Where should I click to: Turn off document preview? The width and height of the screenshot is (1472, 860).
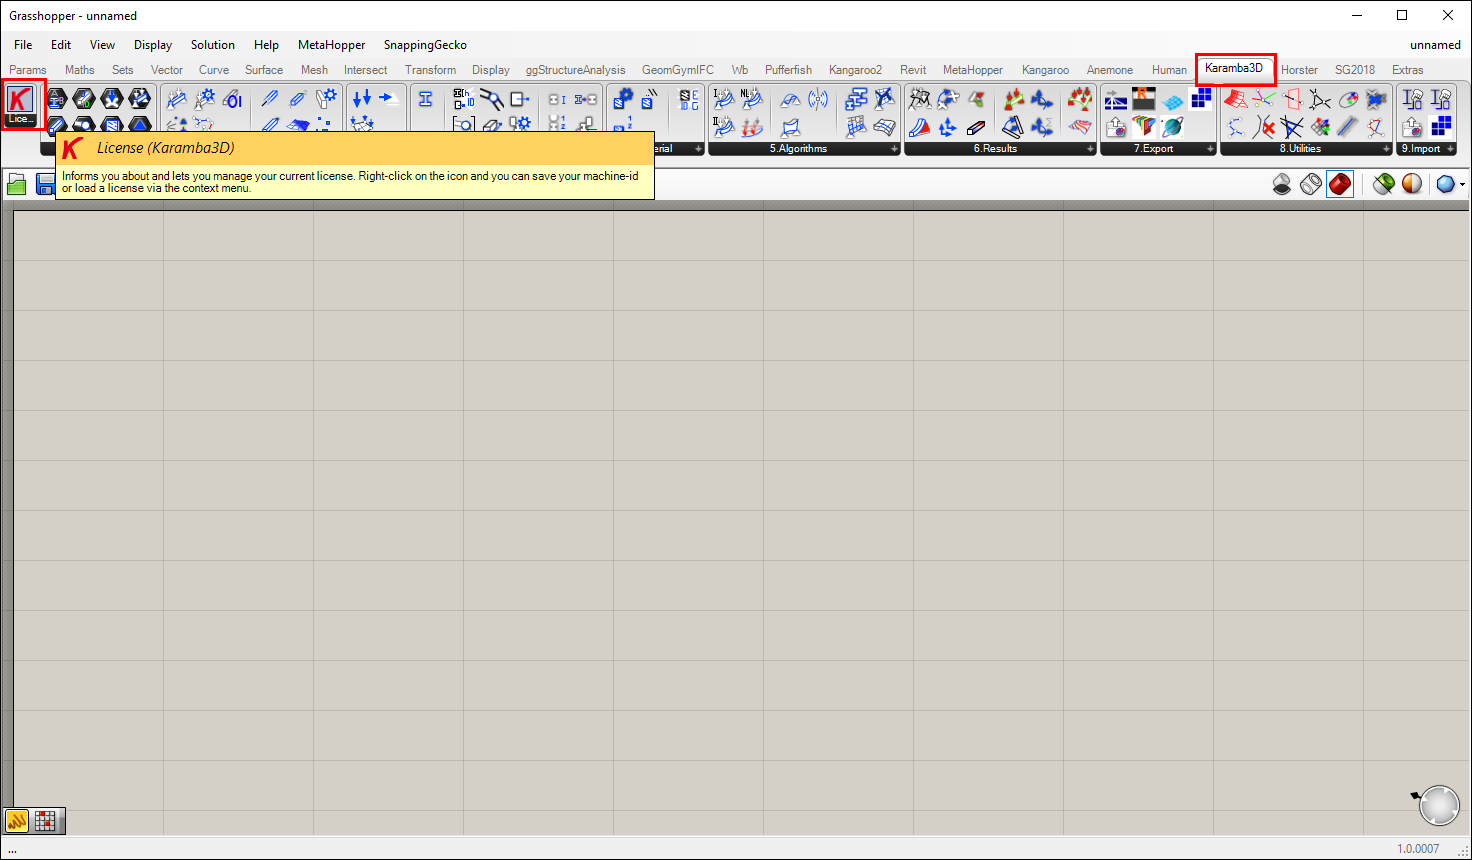click(x=1282, y=184)
